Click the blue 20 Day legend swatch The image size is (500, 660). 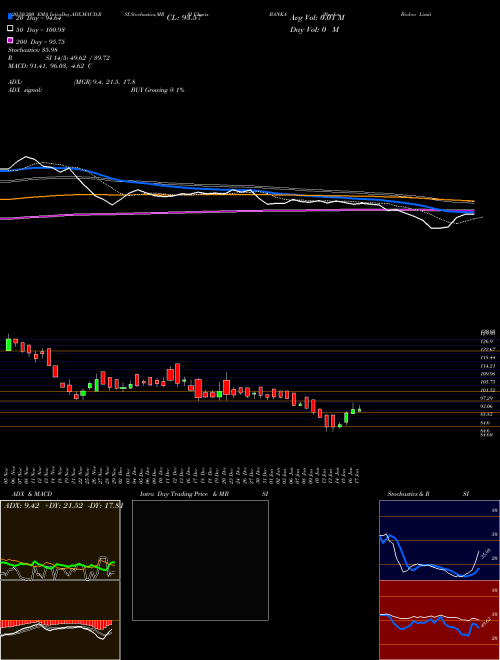(10, 17)
